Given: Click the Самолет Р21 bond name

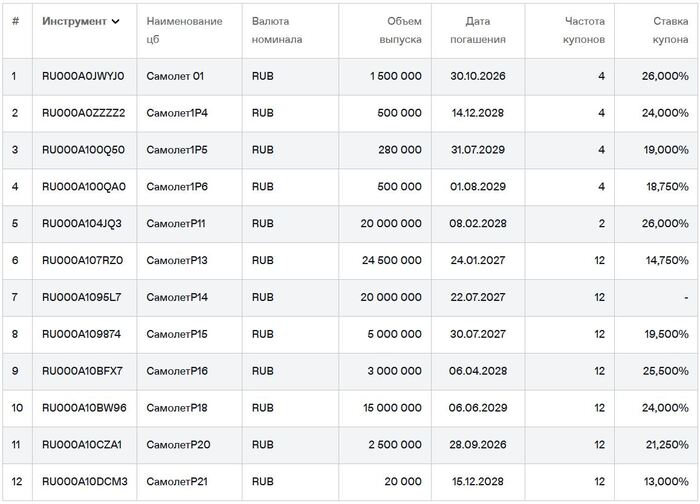Looking at the screenshot, I should click(177, 483).
